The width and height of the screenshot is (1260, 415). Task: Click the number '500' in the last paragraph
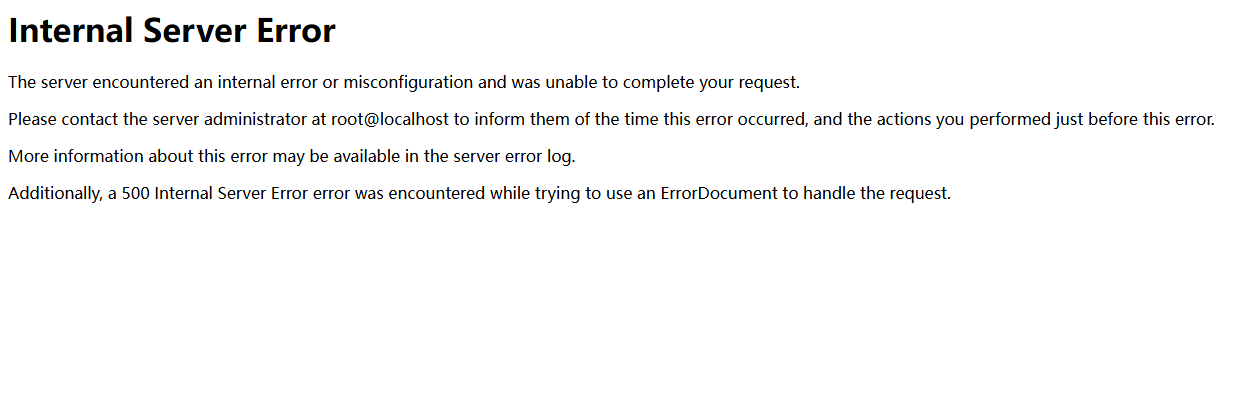point(136,194)
